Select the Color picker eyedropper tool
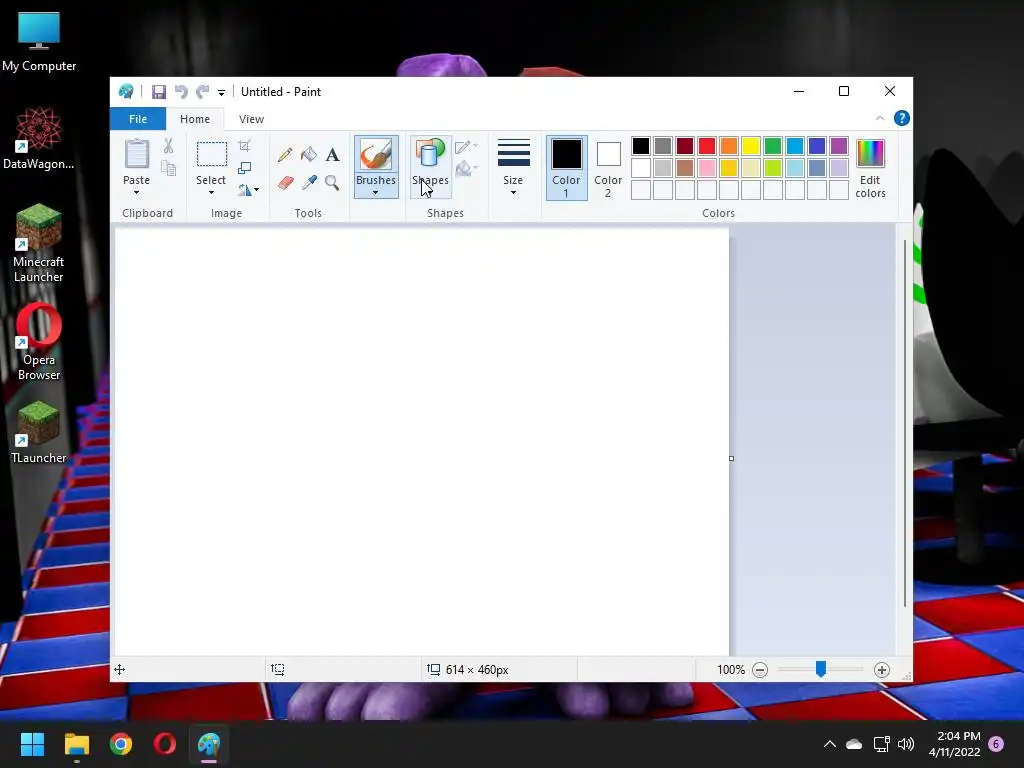Viewport: 1024px width, 768px height. coord(309,182)
